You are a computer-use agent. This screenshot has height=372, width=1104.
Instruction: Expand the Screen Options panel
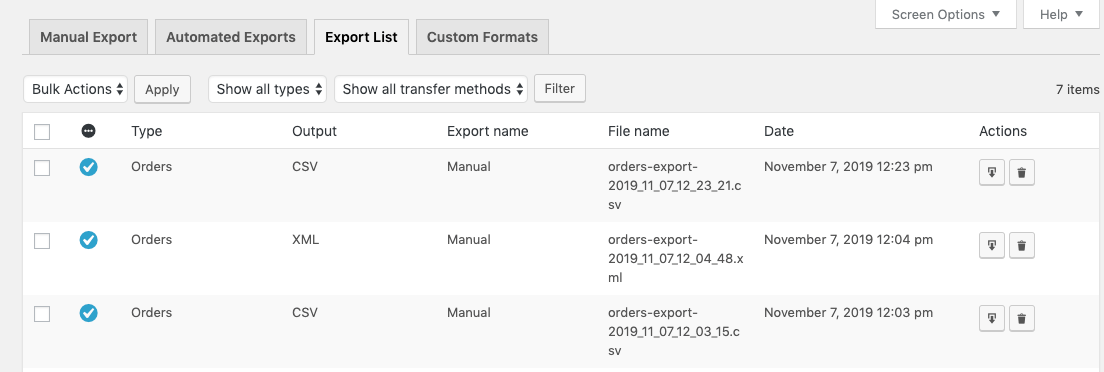[946, 14]
